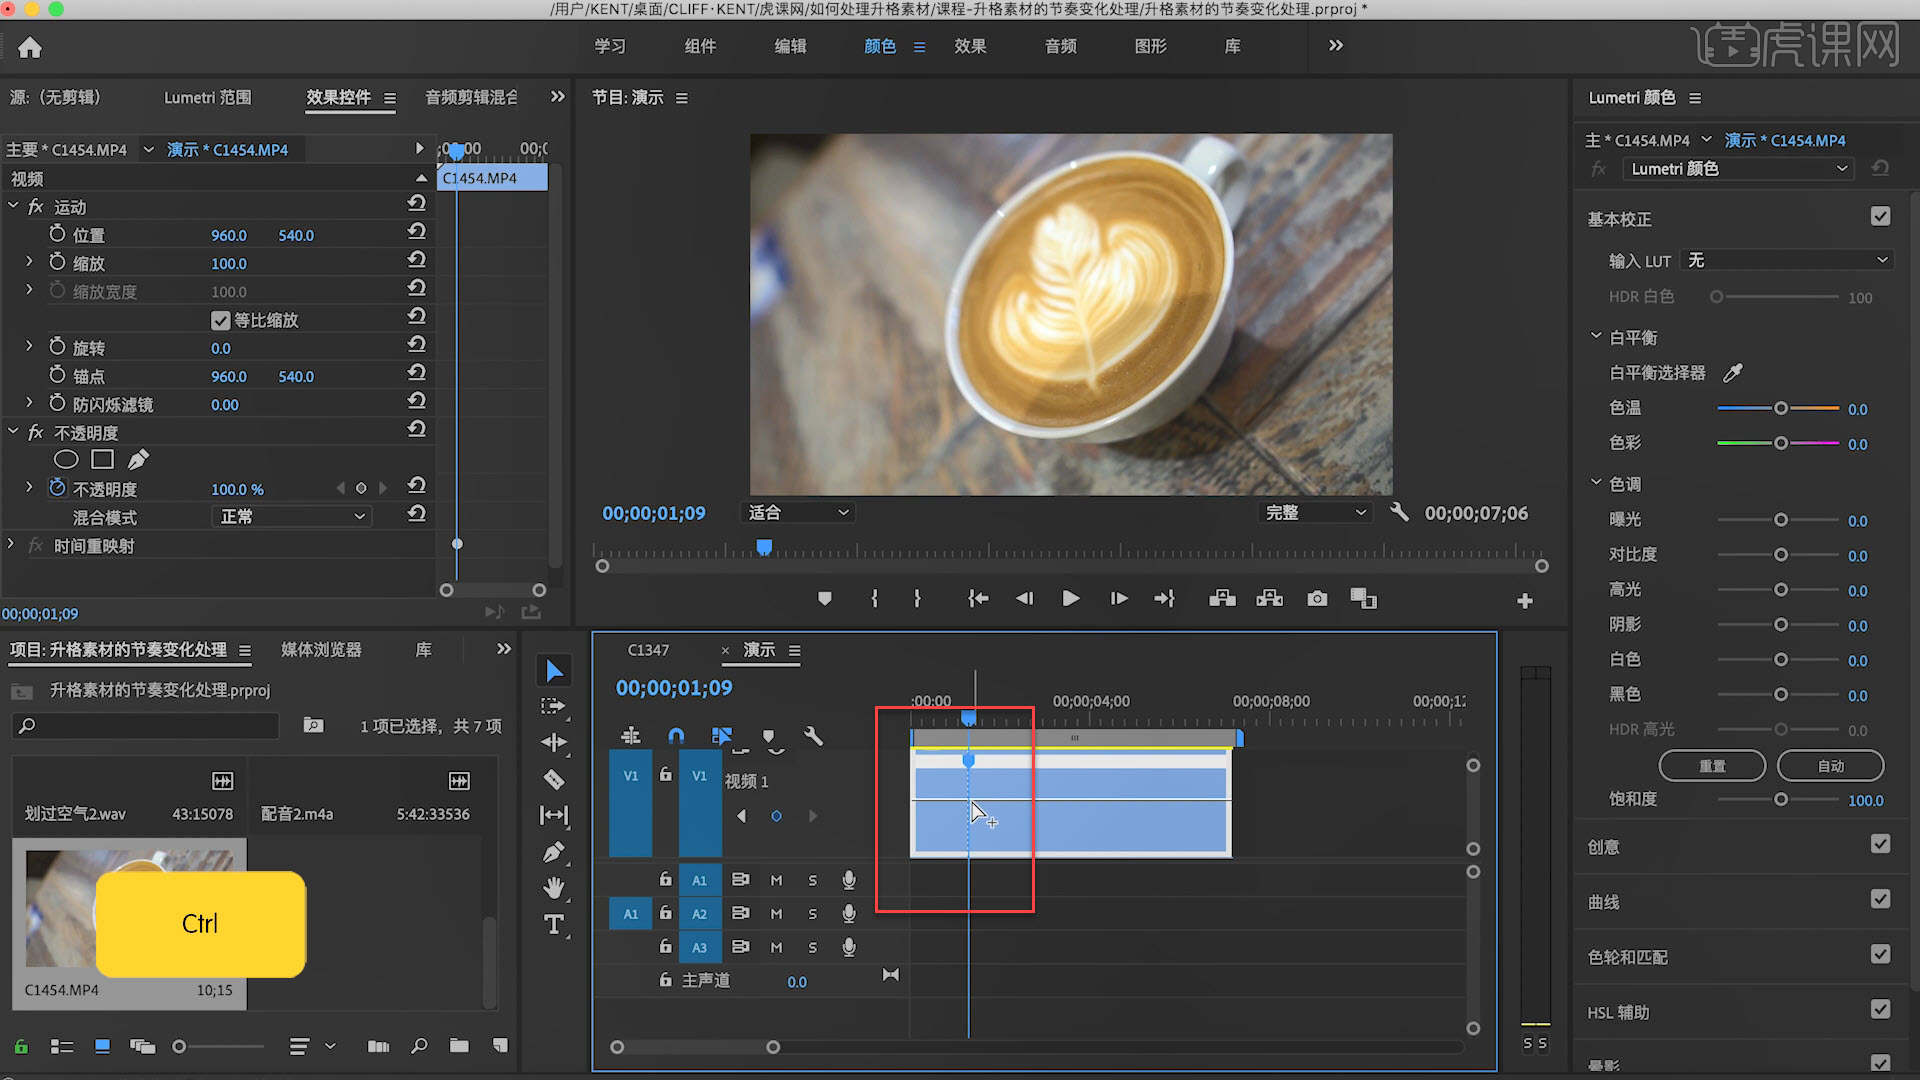
Task: Click the white balance eyedropper
Action: click(1733, 373)
